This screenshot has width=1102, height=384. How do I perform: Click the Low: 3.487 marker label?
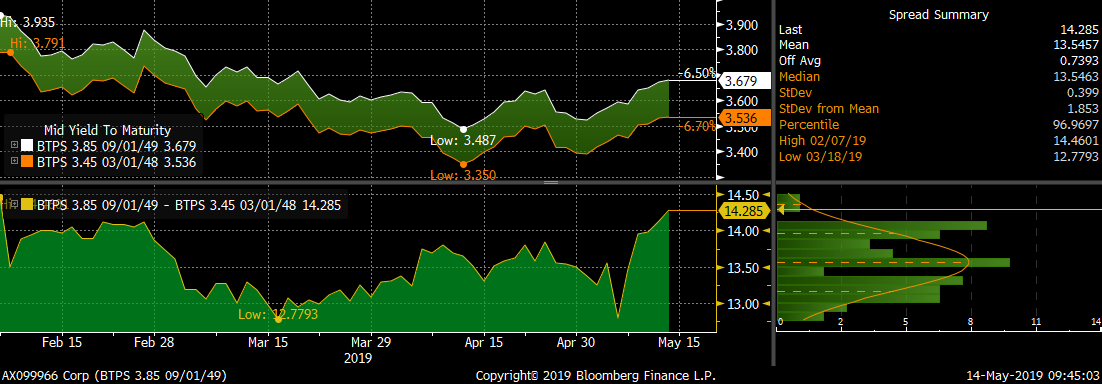[463, 141]
